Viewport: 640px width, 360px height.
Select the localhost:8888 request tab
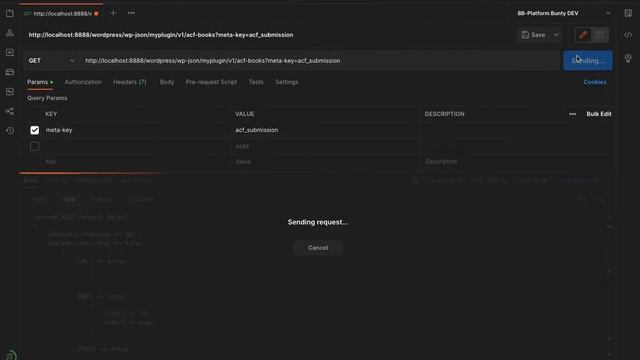[x=61, y=13]
